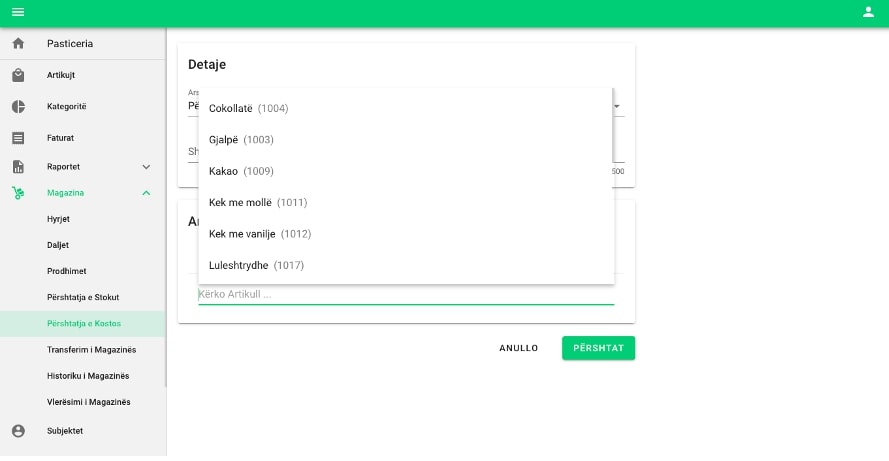Screen dimensions: 889x461
Task: Click the Raportet report icon
Action: coord(18,167)
